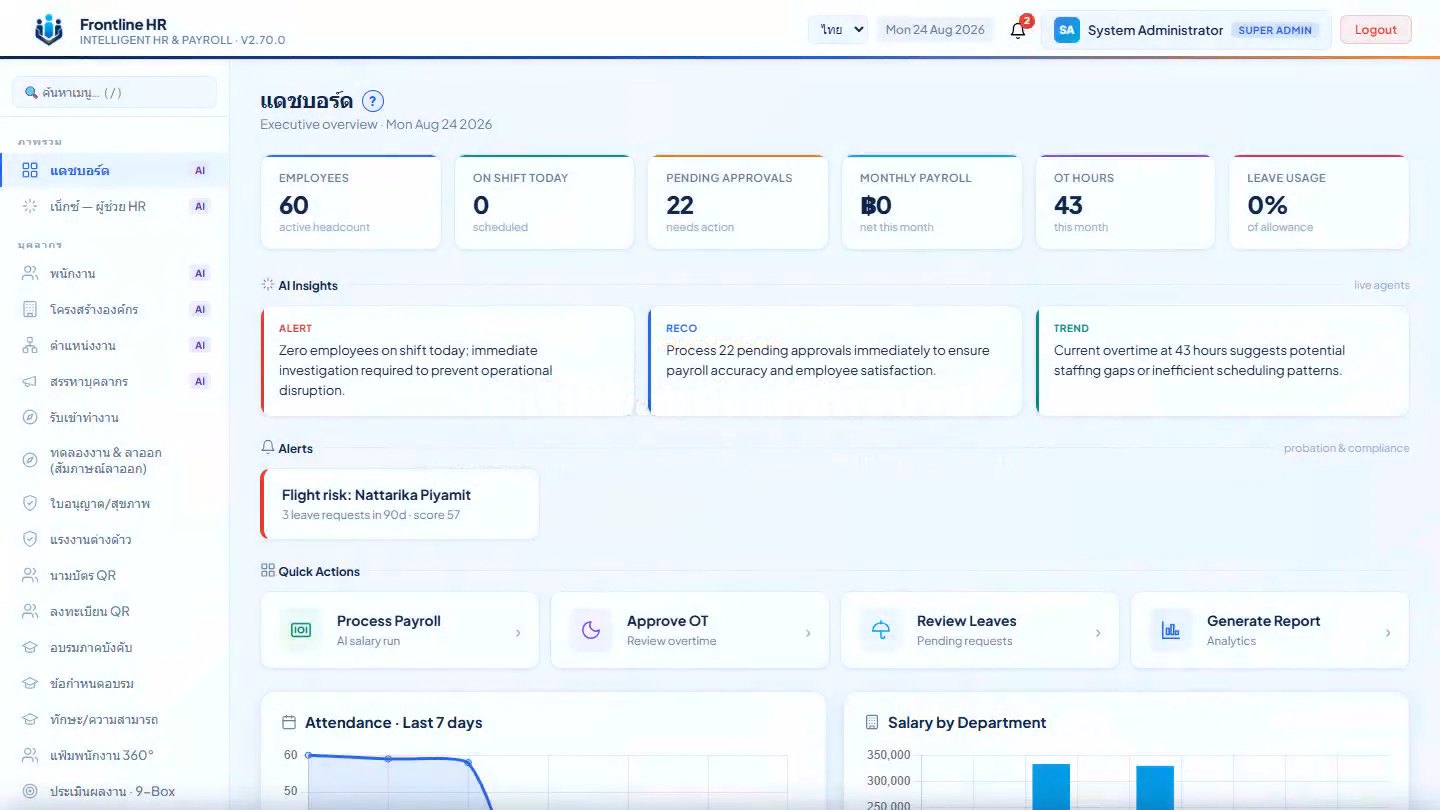Open the ทดลองงาน & ลาออก menu item
The image size is (1440, 810).
pyautogui.click(x=114, y=460)
